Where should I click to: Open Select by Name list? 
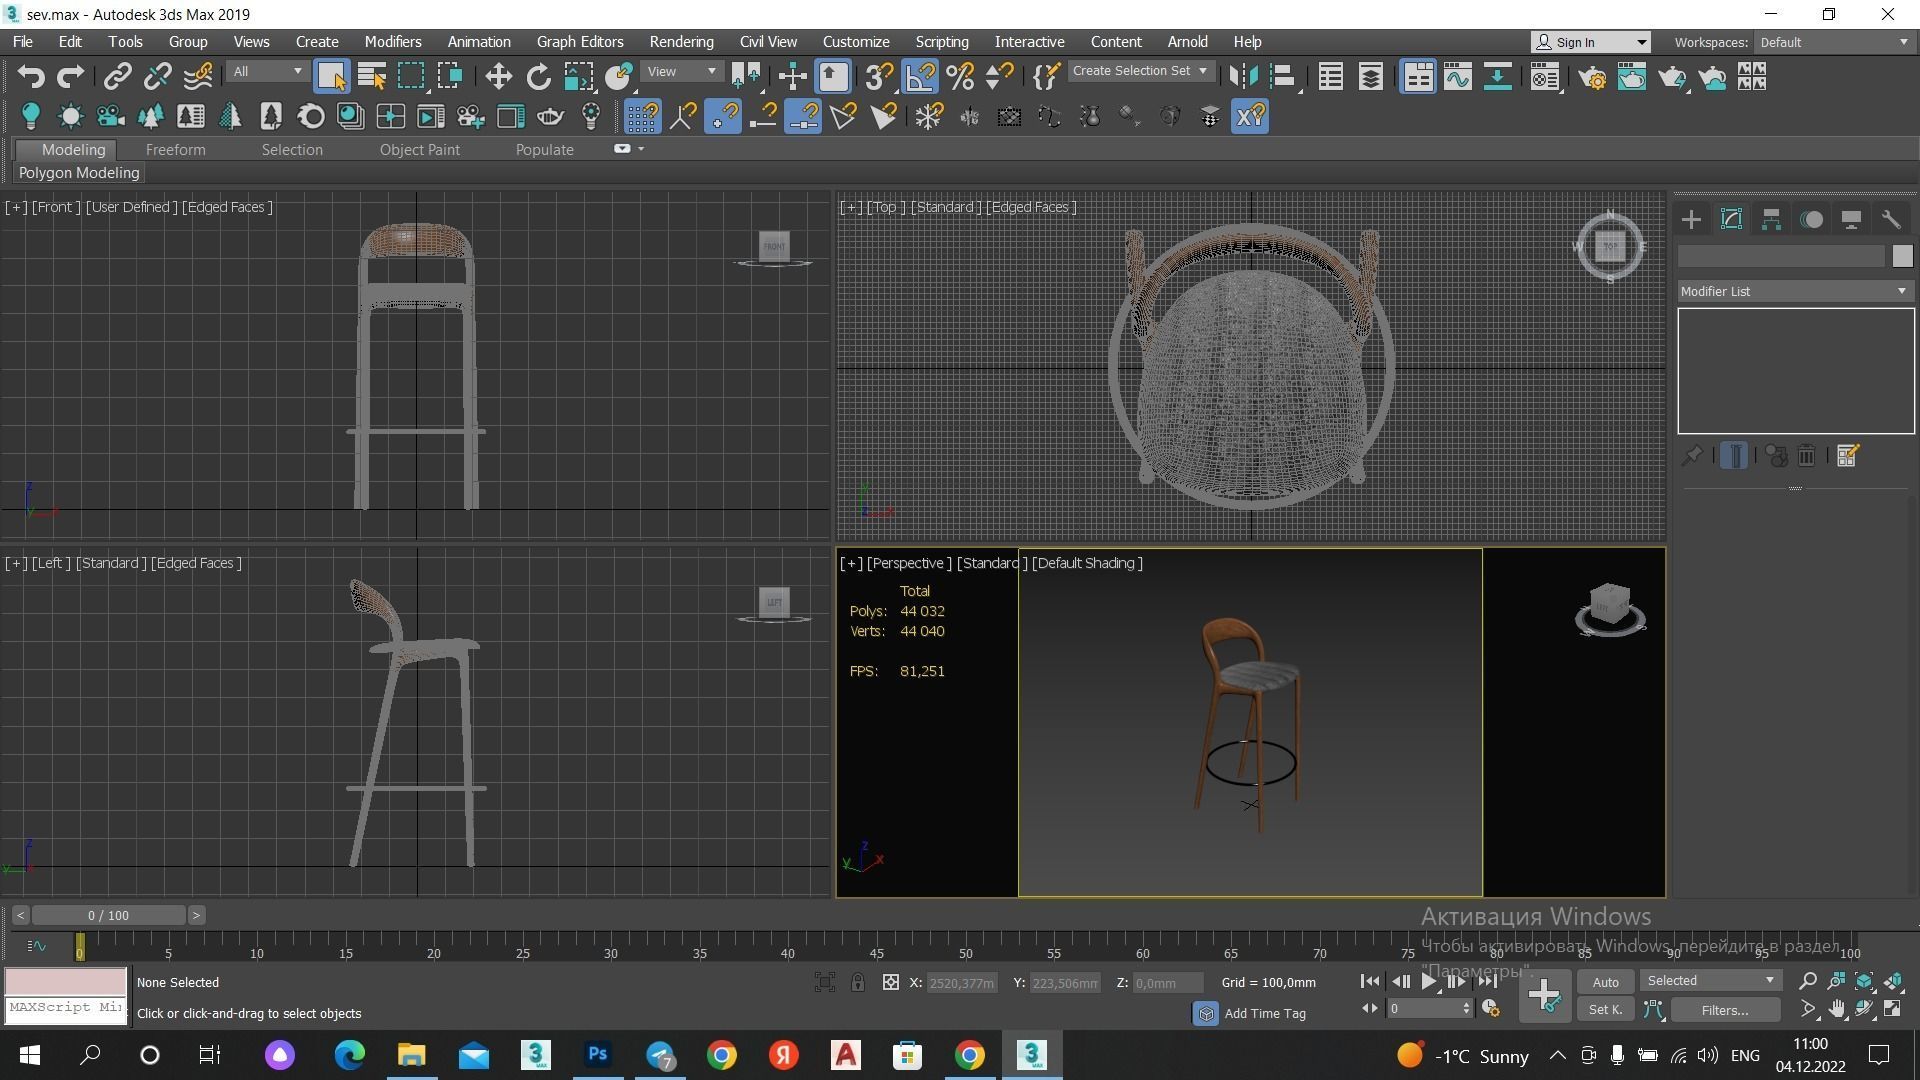click(372, 77)
